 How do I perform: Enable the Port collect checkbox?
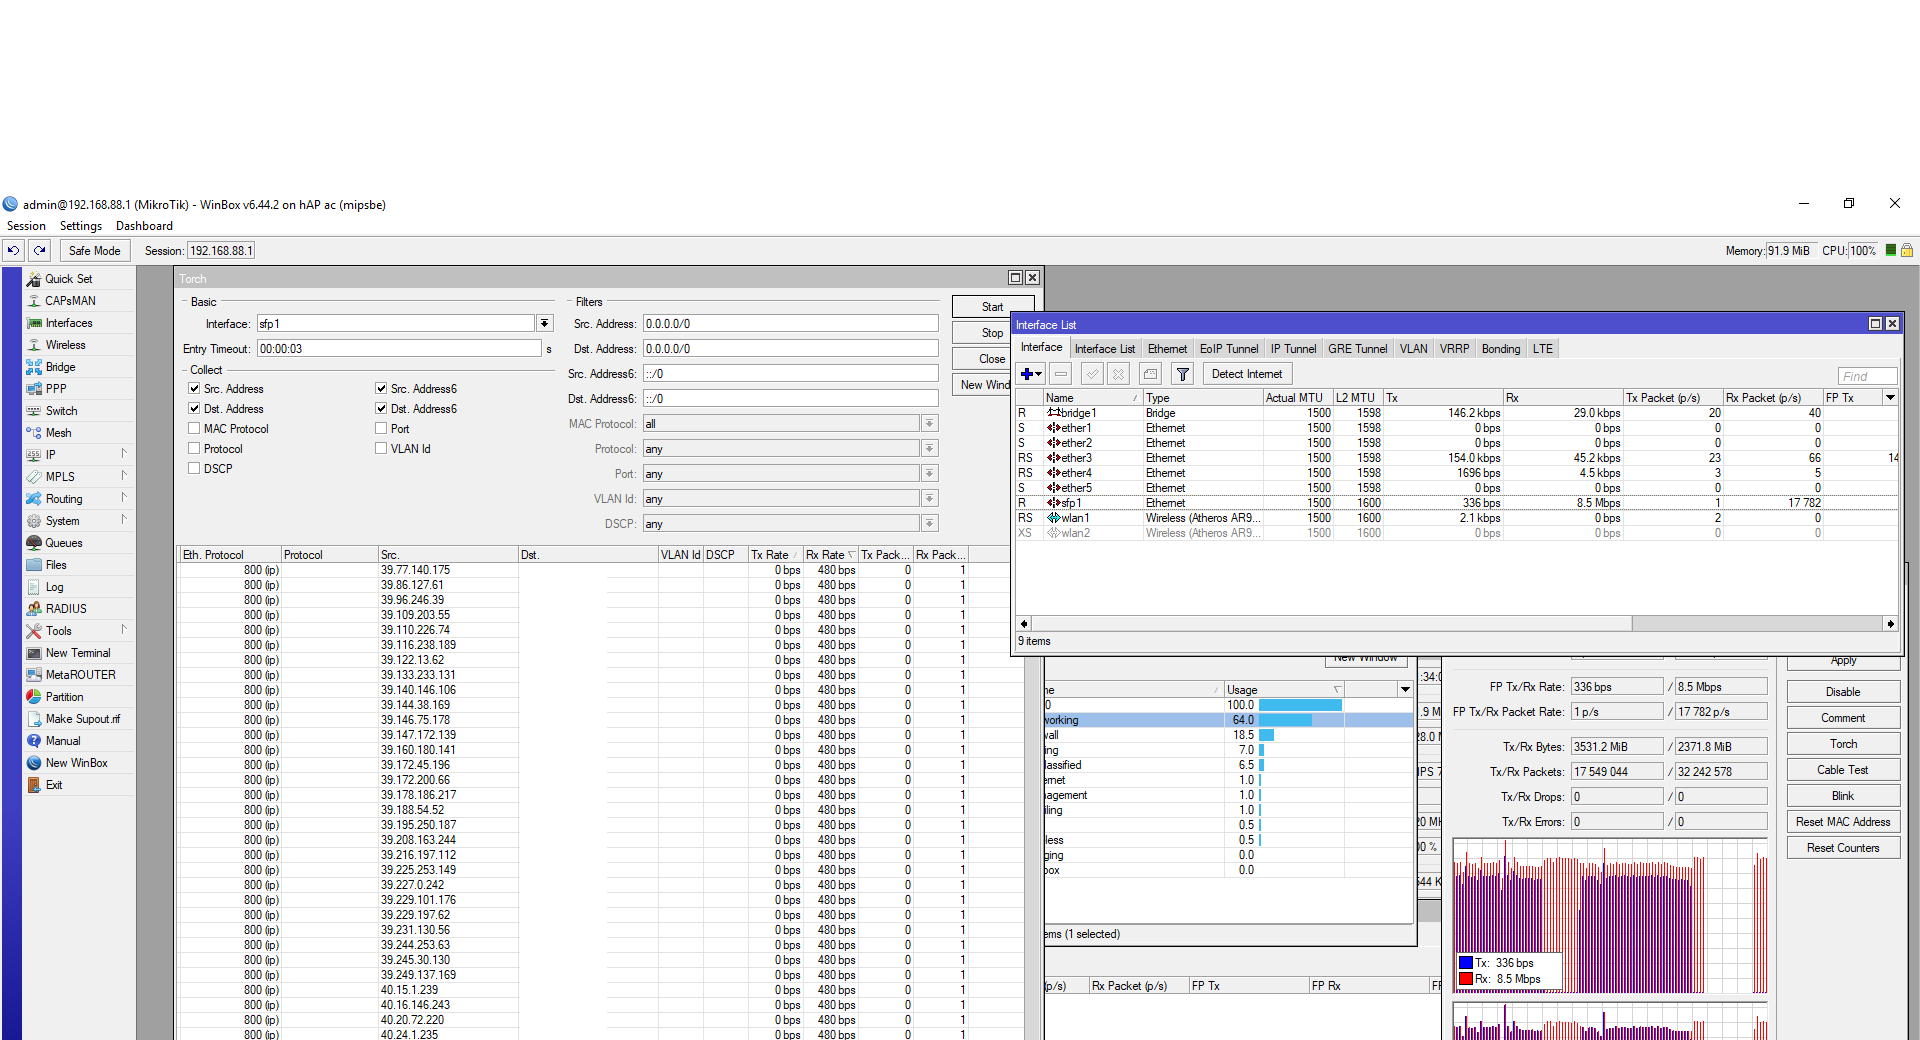click(x=381, y=428)
